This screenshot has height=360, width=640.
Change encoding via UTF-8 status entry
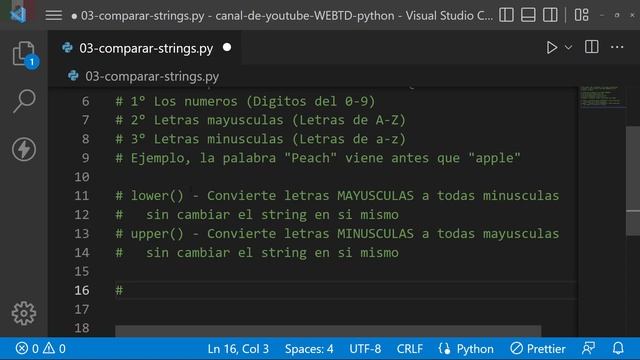pos(365,349)
